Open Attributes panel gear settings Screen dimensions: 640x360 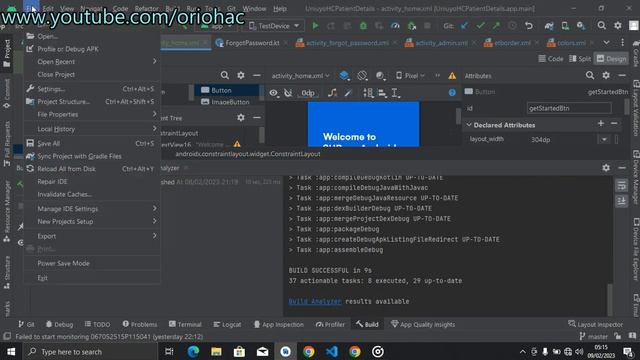(x=606, y=75)
